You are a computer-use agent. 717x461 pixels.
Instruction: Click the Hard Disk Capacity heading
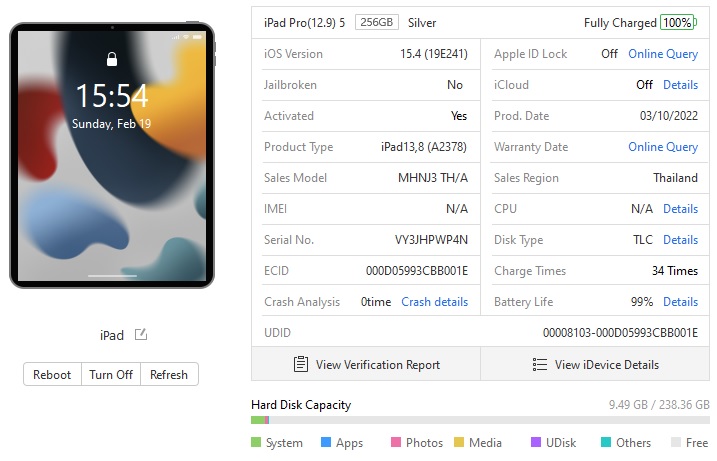pos(301,405)
